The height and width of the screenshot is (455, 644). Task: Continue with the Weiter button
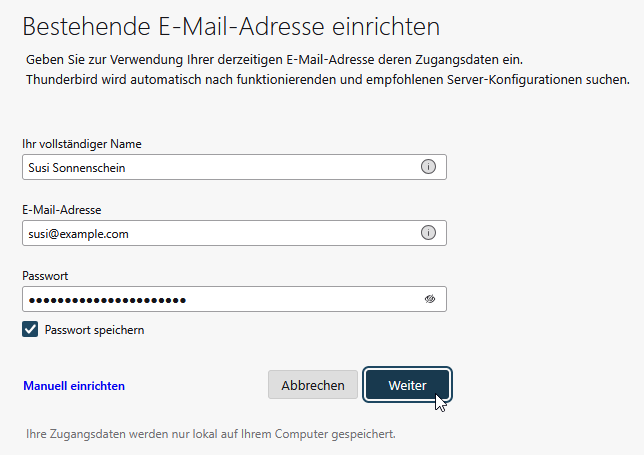point(407,385)
